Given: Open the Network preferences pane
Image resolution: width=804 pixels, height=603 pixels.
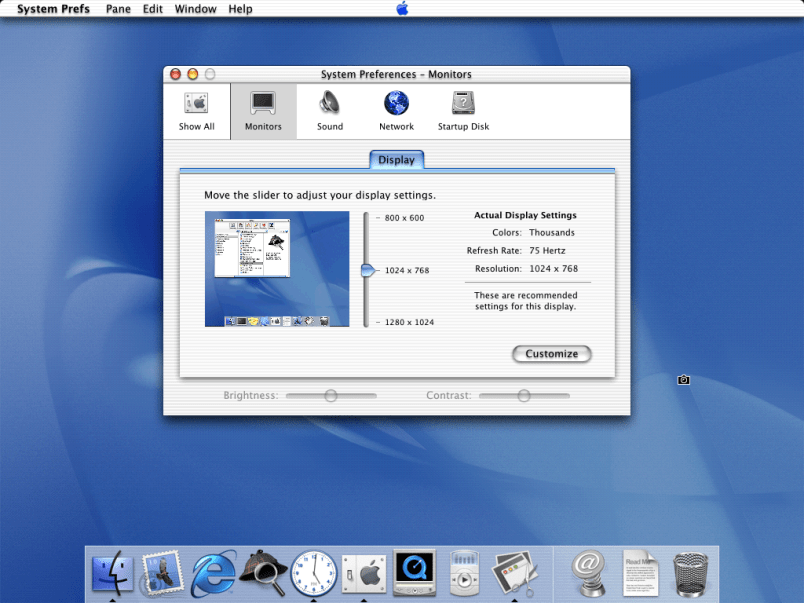Looking at the screenshot, I should coord(396,110).
